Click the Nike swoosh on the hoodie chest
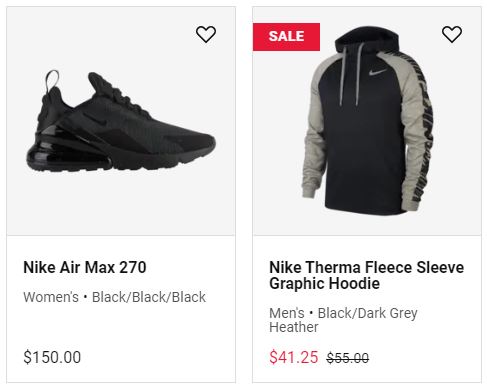 click(x=378, y=72)
